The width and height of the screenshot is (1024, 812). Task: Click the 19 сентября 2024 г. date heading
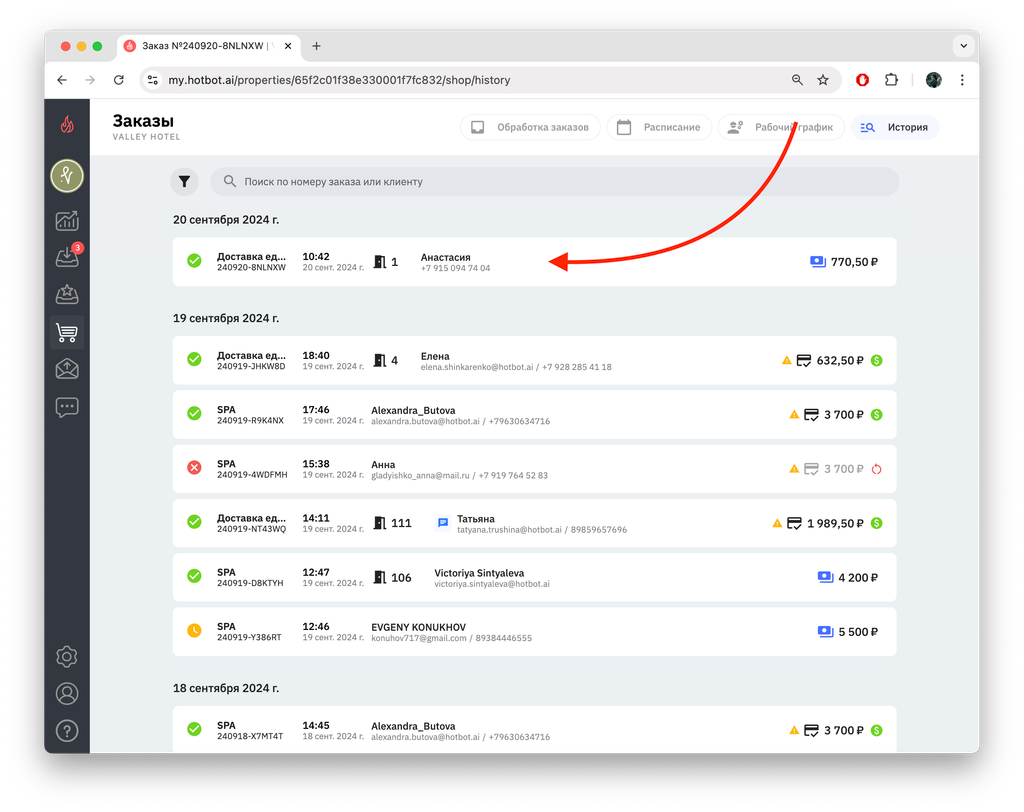[x=225, y=318]
